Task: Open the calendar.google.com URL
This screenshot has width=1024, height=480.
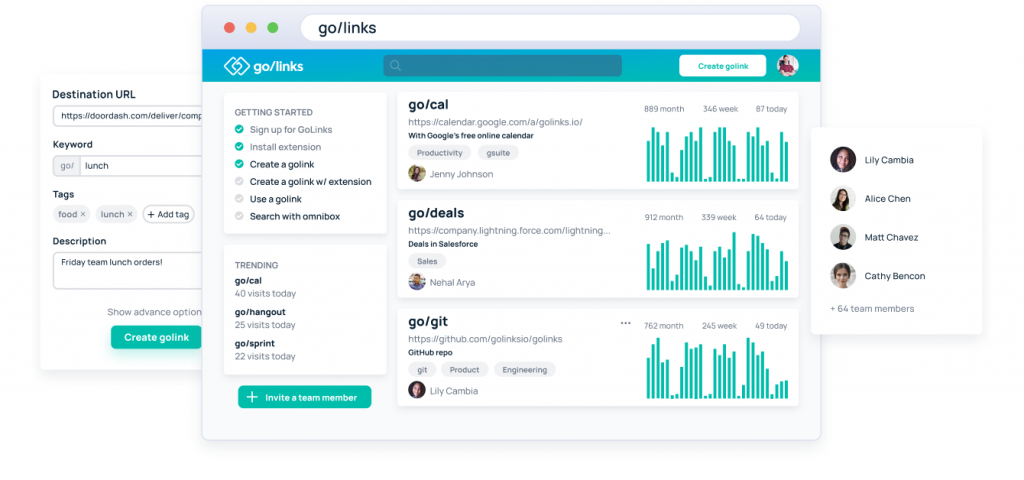Action: click(x=495, y=122)
